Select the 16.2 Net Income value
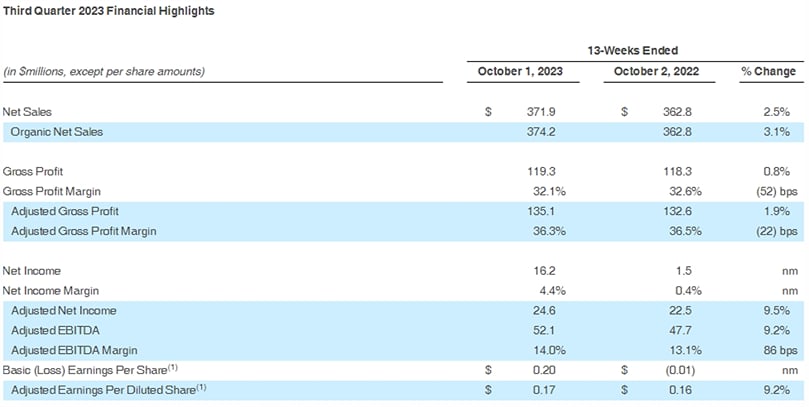Viewport: 809px width, 407px height. click(x=545, y=271)
